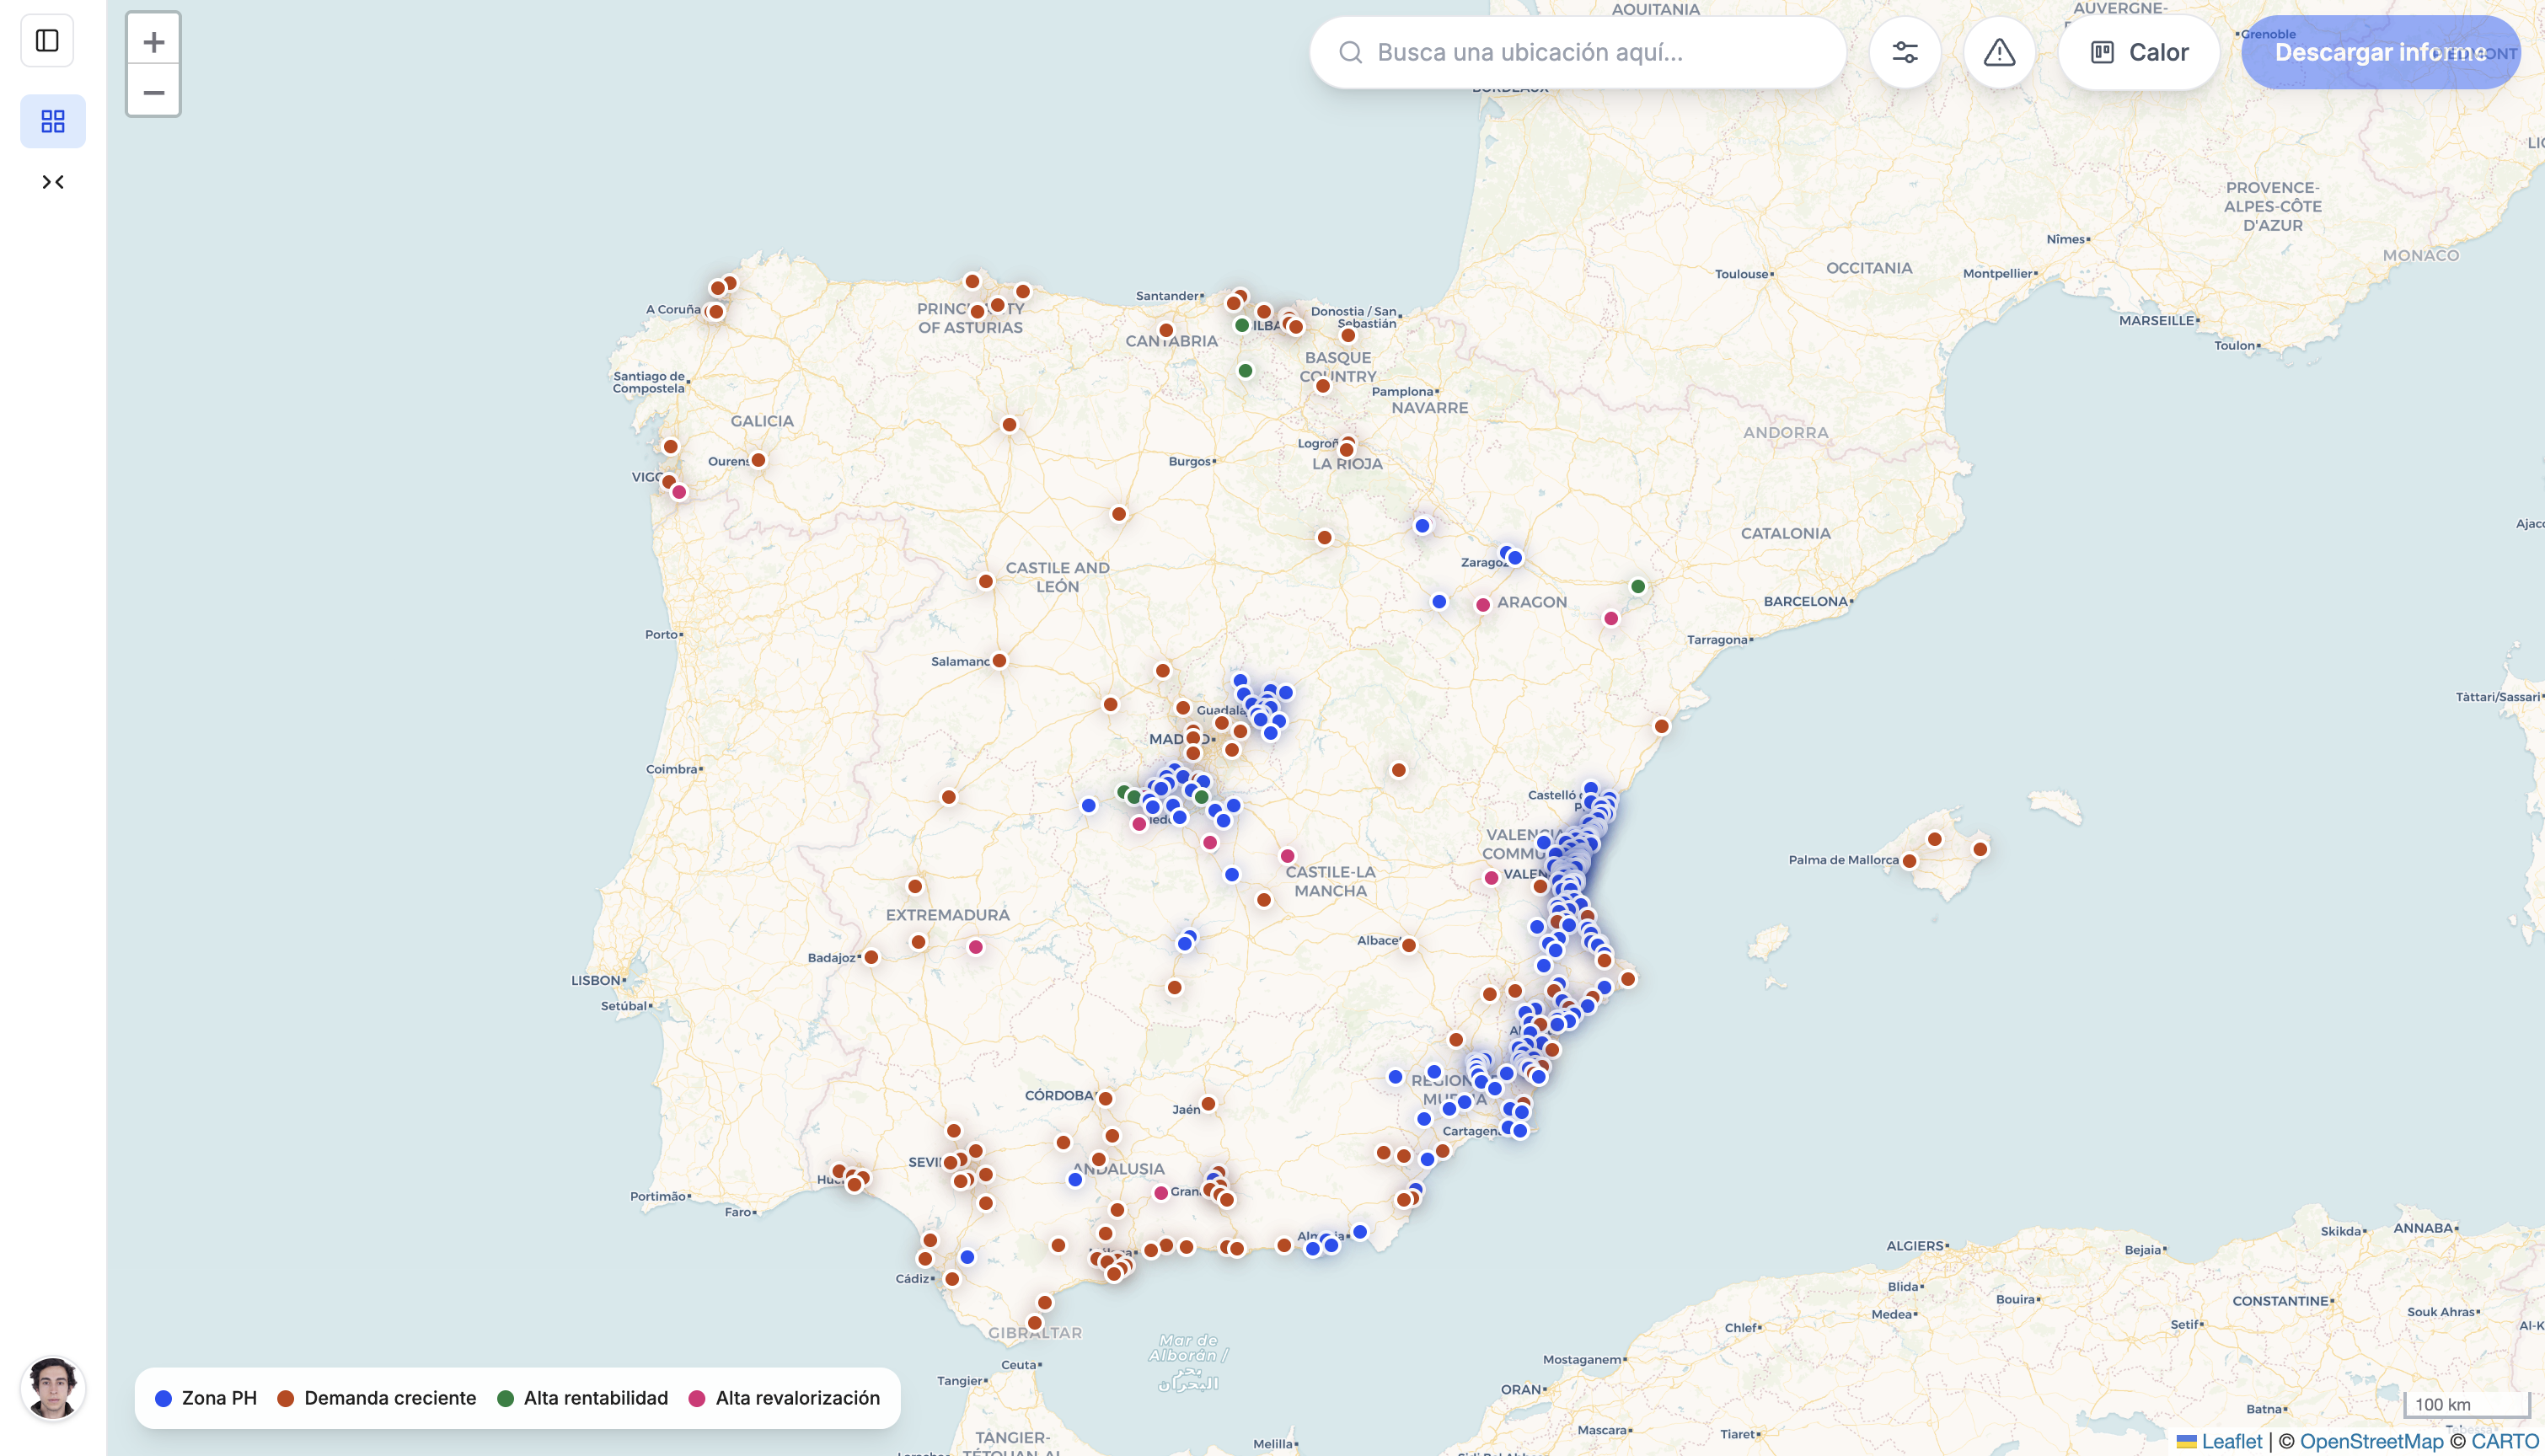Image resolution: width=2545 pixels, height=1456 pixels.
Task: Zoom out using the minus control
Action: click(153, 92)
